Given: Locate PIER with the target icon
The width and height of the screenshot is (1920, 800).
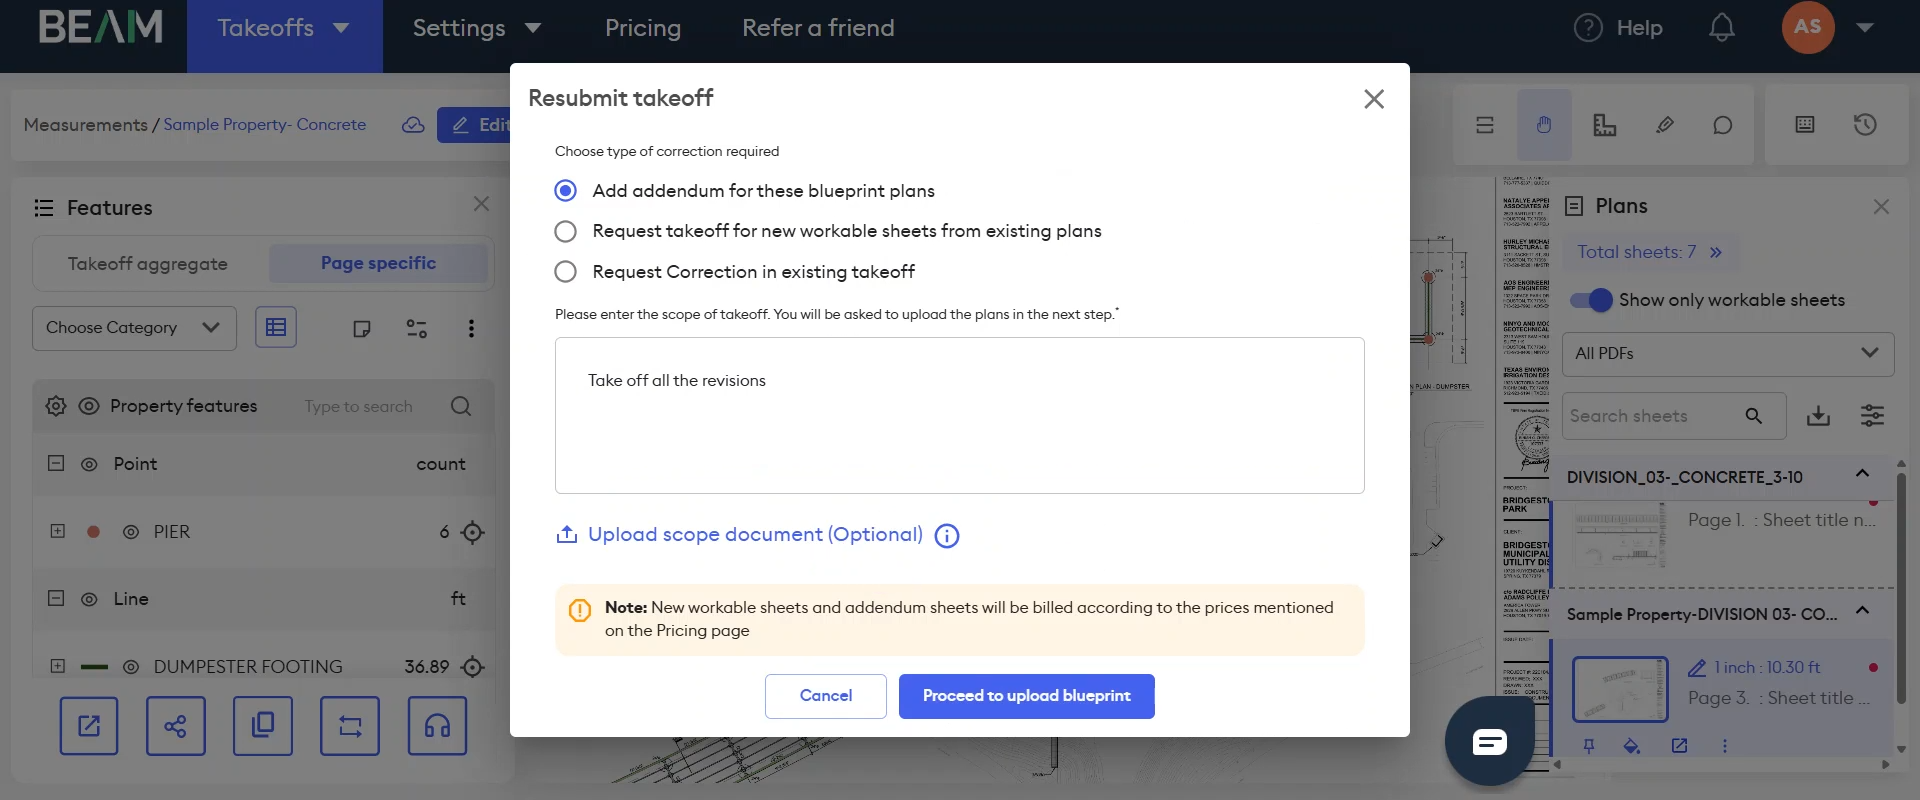Looking at the screenshot, I should (473, 532).
